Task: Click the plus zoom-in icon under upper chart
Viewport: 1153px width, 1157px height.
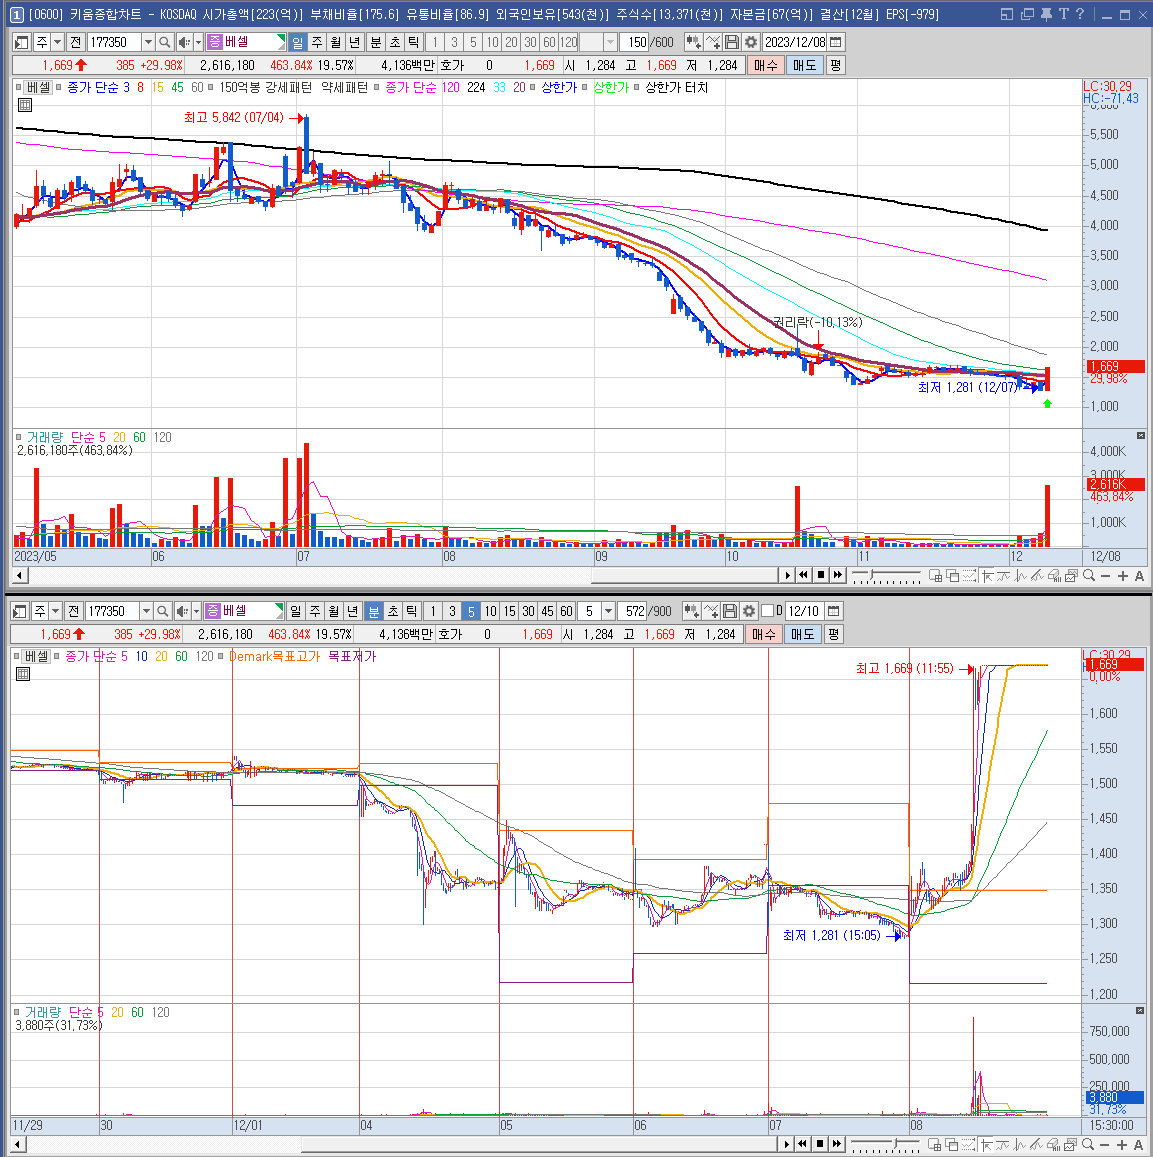Action: pos(1122,576)
